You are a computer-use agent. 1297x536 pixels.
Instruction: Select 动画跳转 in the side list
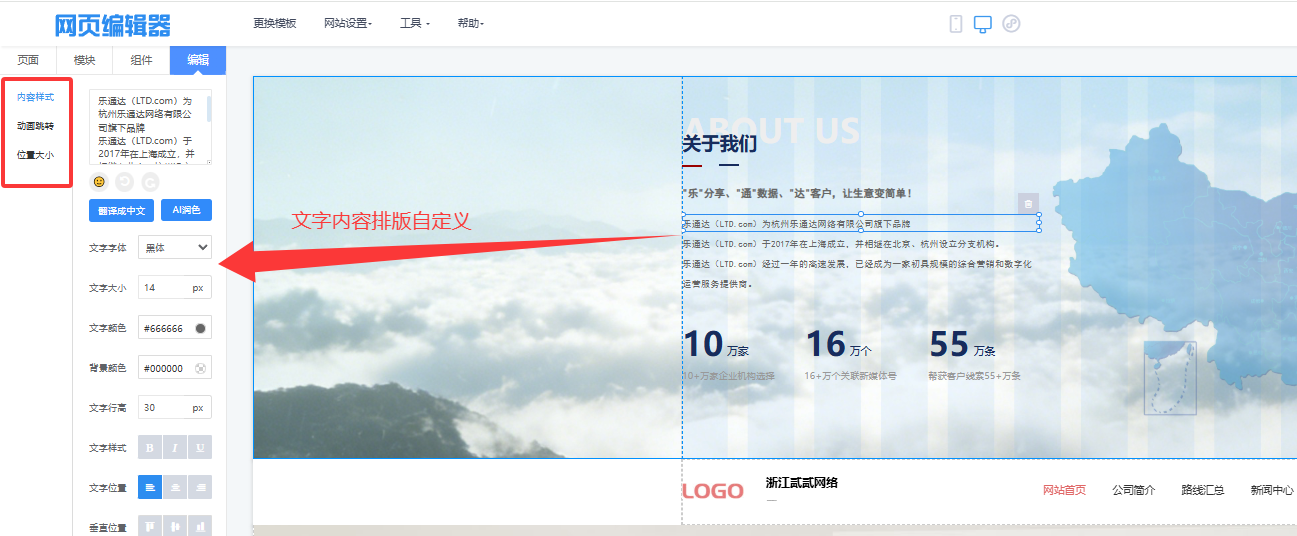click(36, 126)
